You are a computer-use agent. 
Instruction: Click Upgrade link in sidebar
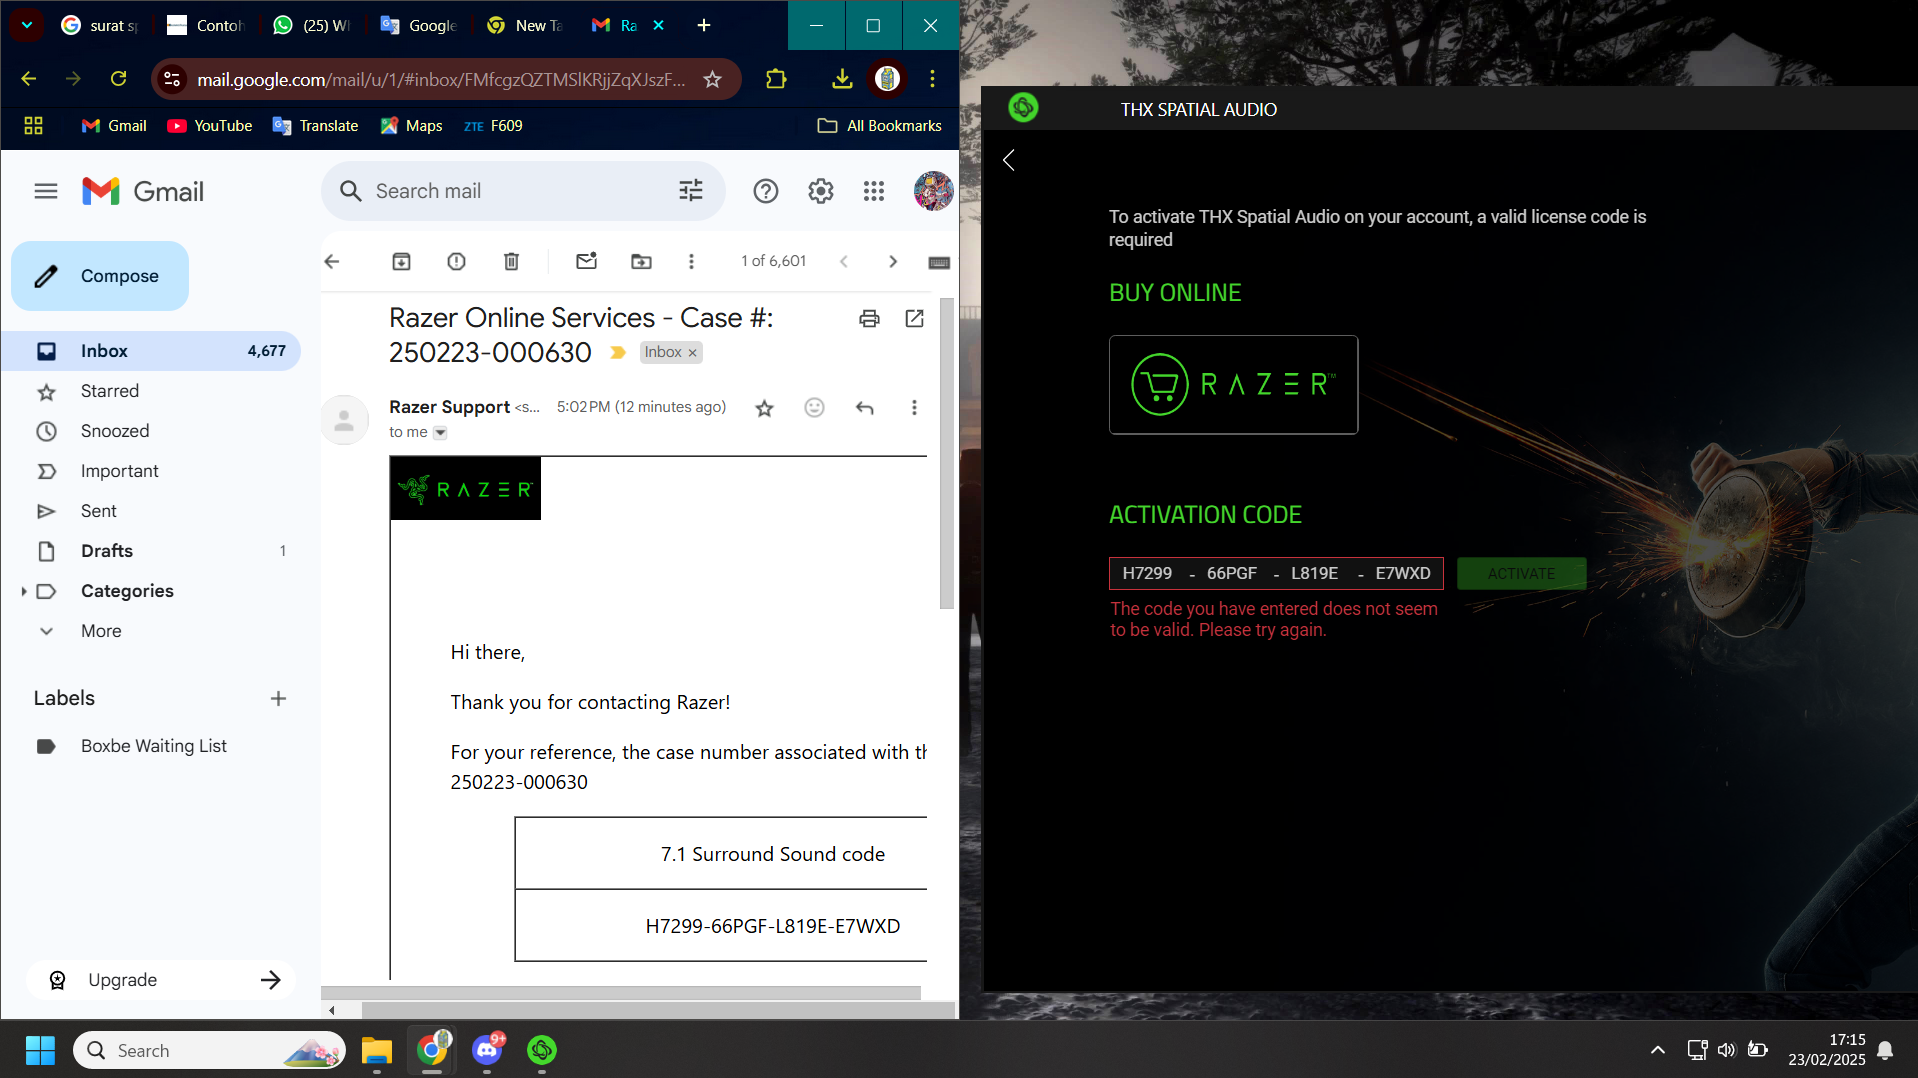(162, 980)
